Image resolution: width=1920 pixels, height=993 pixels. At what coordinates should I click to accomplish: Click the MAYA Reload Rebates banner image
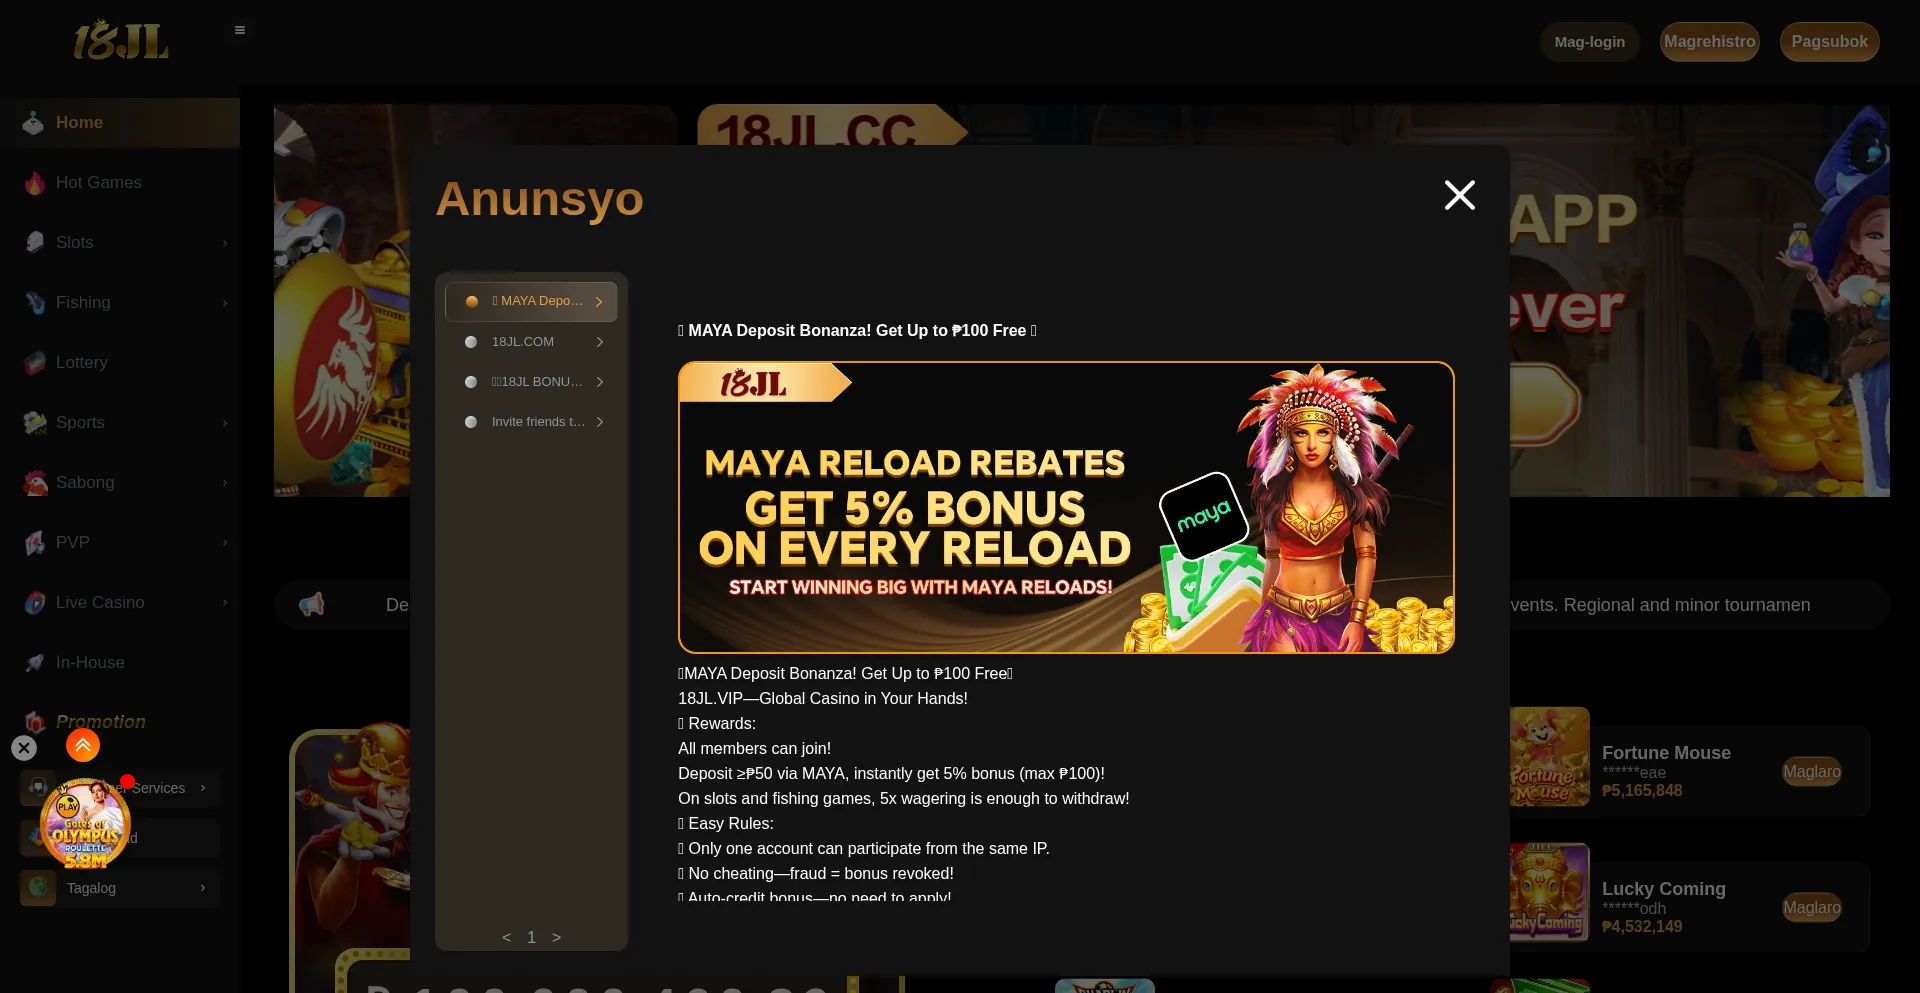click(1066, 508)
